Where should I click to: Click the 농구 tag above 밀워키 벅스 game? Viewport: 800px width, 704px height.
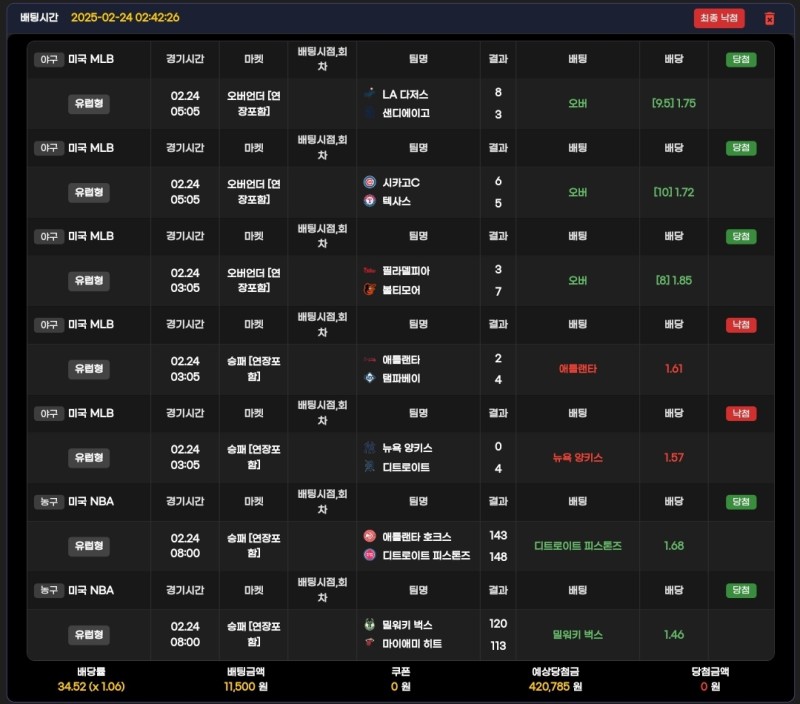tap(49, 590)
